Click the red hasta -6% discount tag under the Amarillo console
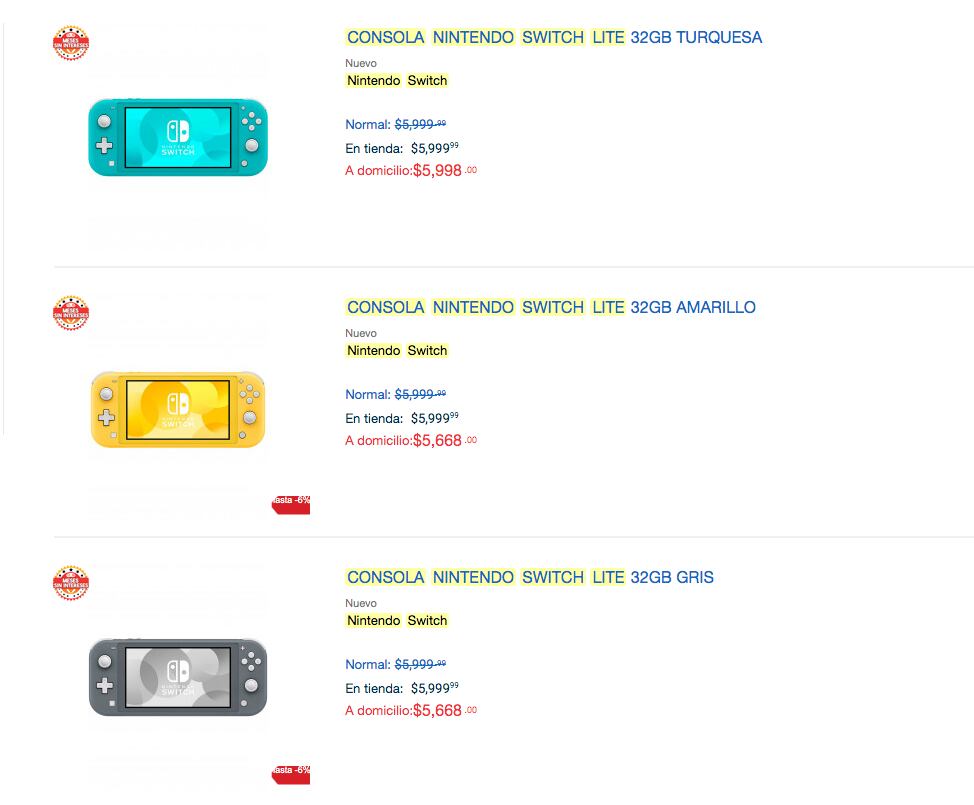 pyautogui.click(x=291, y=503)
